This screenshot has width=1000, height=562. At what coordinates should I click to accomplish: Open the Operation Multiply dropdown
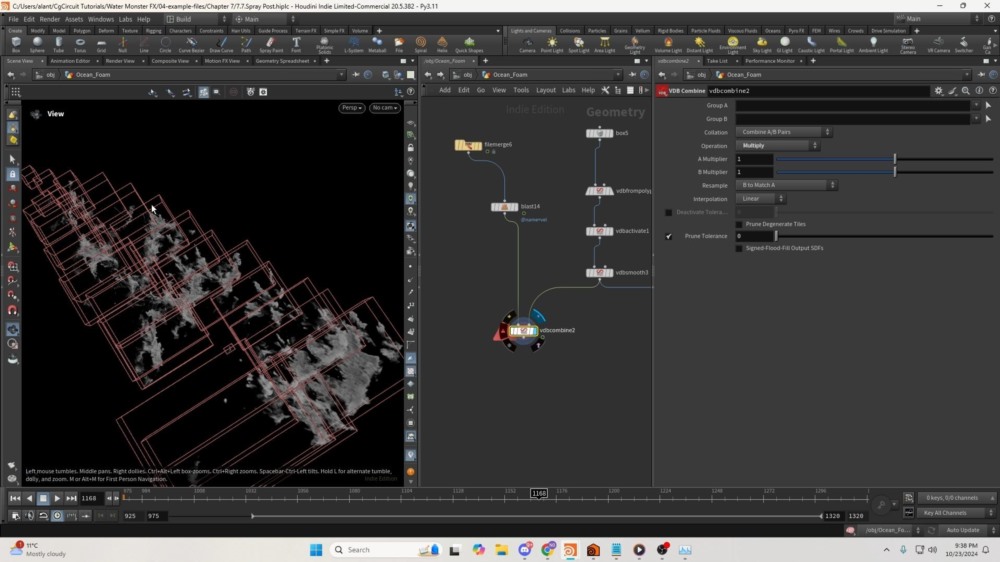pyautogui.click(x=777, y=145)
